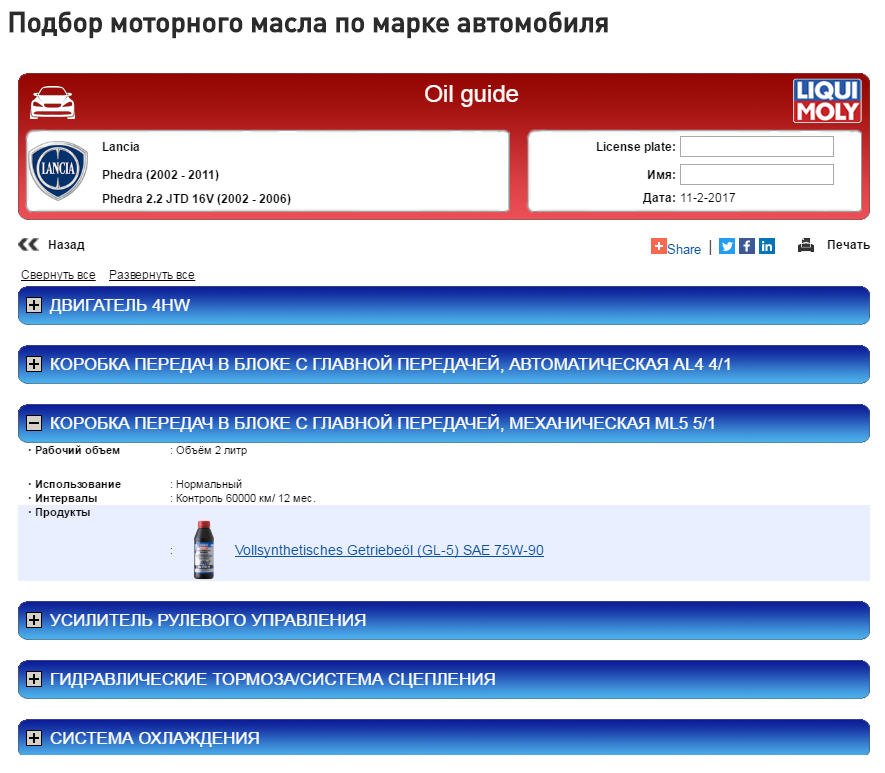The height and width of the screenshot is (773, 885).
Task: Expand УСИЛИТЕЛЬ РУЛЕВОГО УПРАВЛЕНИЯ section
Action: pyautogui.click(x=34, y=621)
